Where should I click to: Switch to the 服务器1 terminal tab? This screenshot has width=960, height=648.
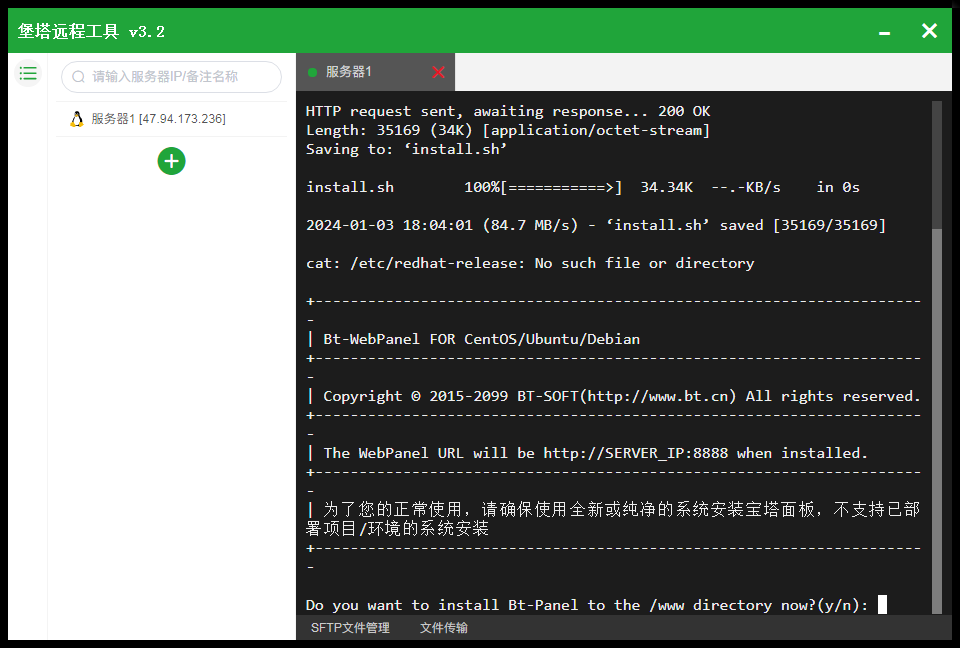[x=375, y=72]
